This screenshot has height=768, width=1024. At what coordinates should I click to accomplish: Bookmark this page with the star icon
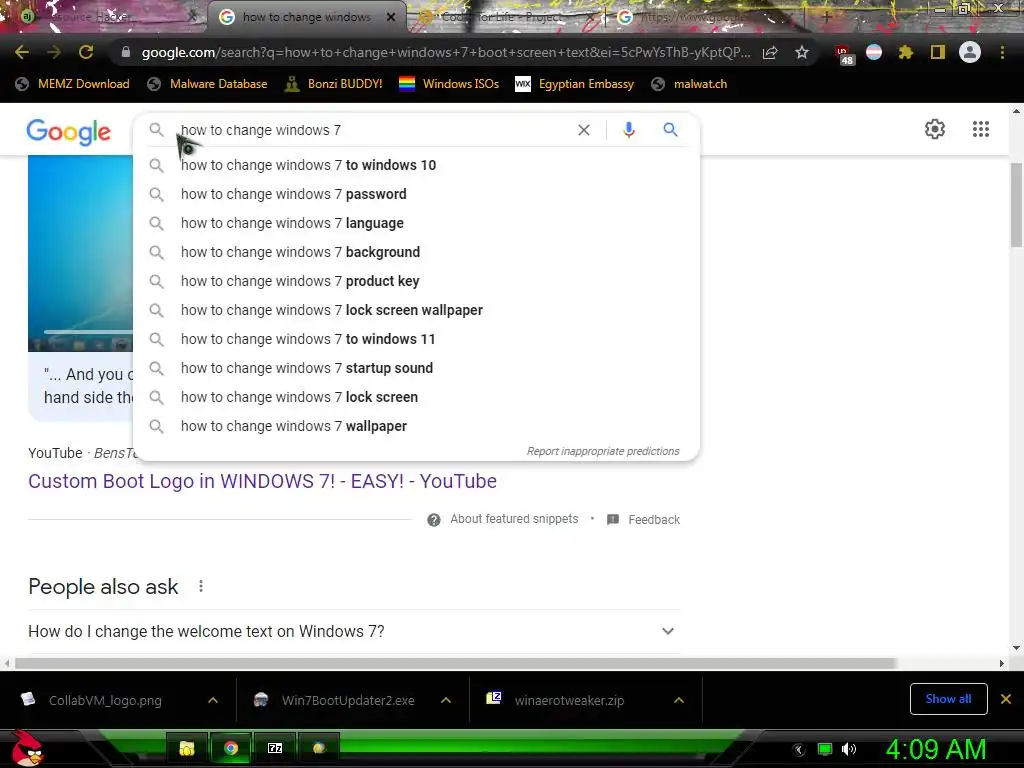[802, 52]
